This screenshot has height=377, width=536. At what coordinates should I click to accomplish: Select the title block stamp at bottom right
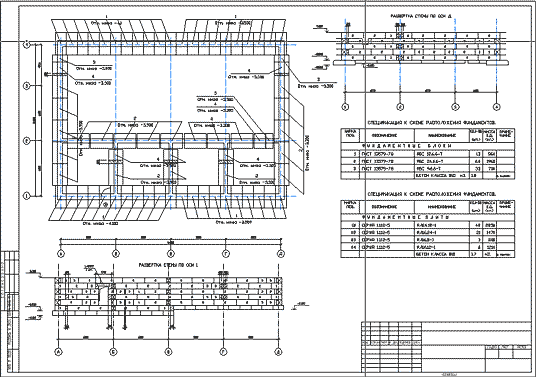pos(446,347)
